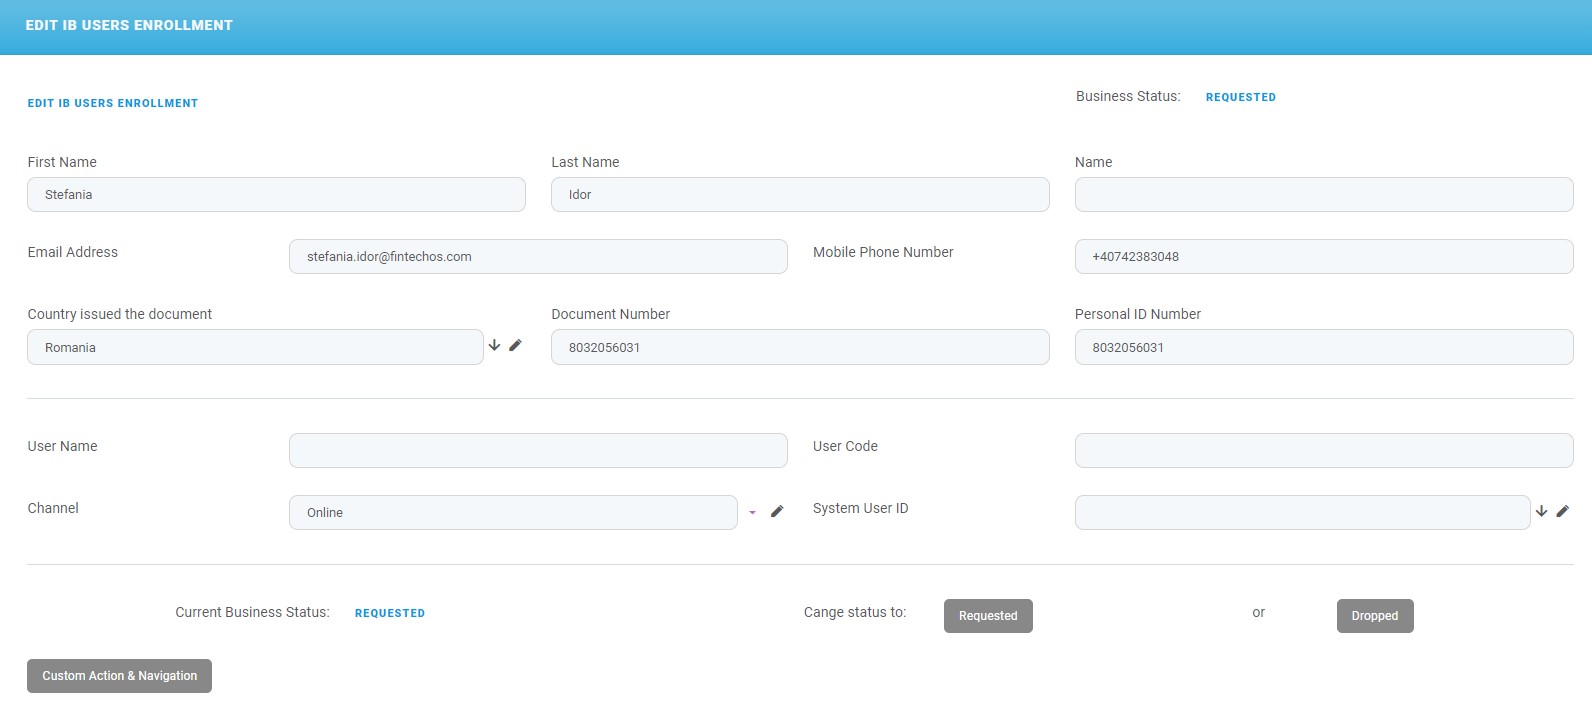This screenshot has height=707, width=1592.
Task: Open the Channel dropdown caret
Action: pyautogui.click(x=752, y=512)
